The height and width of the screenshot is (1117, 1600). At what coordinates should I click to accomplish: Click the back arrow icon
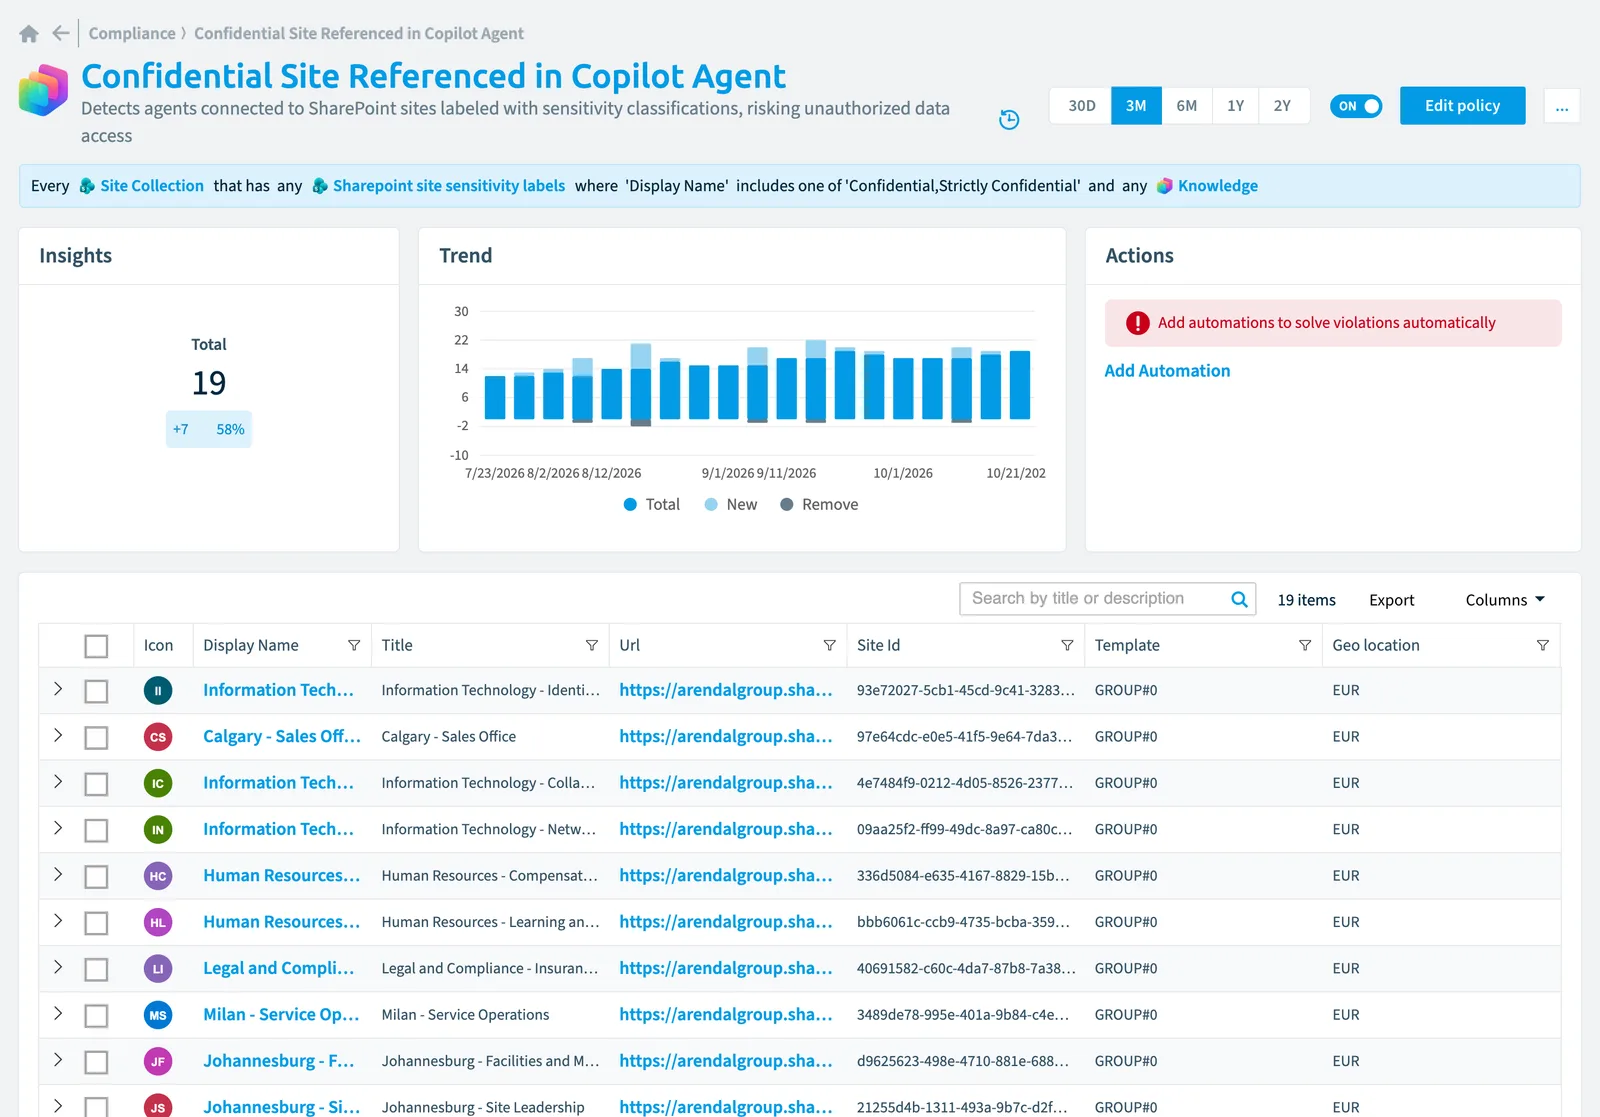(61, 33)
